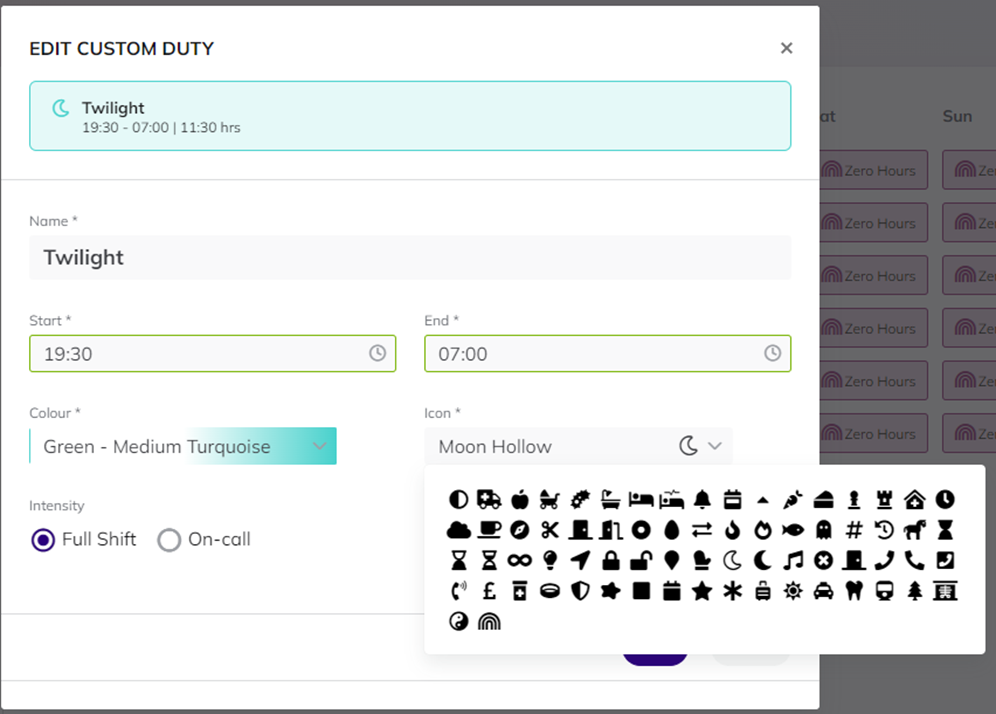Open the Colour dropdown Green - Medium Turquoise
This screenshot has width=996, height=714.
pyautogui.click(x=183, y=446)
